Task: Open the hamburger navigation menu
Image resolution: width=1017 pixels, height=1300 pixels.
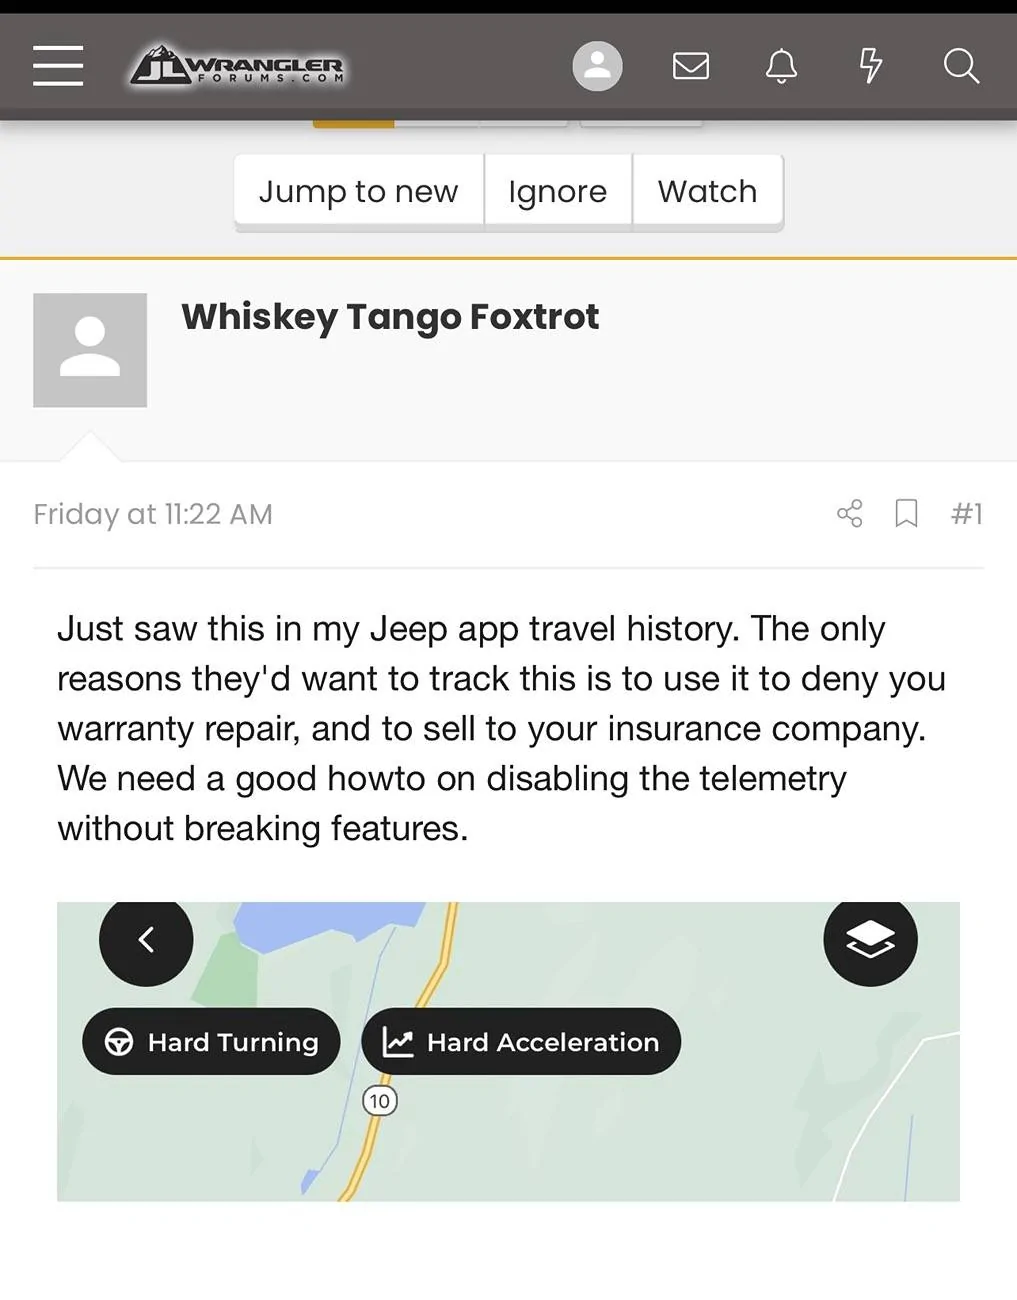Action: click(58, 66)
